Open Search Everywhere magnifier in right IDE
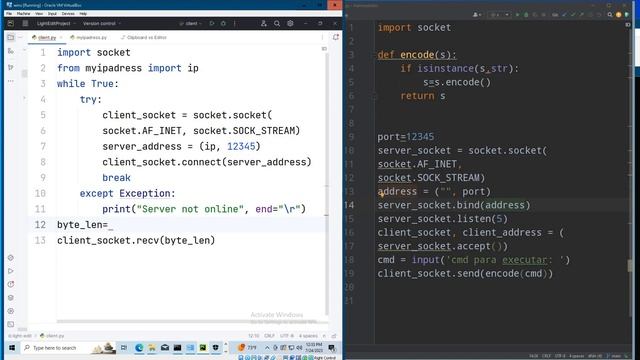 point(610,15)
